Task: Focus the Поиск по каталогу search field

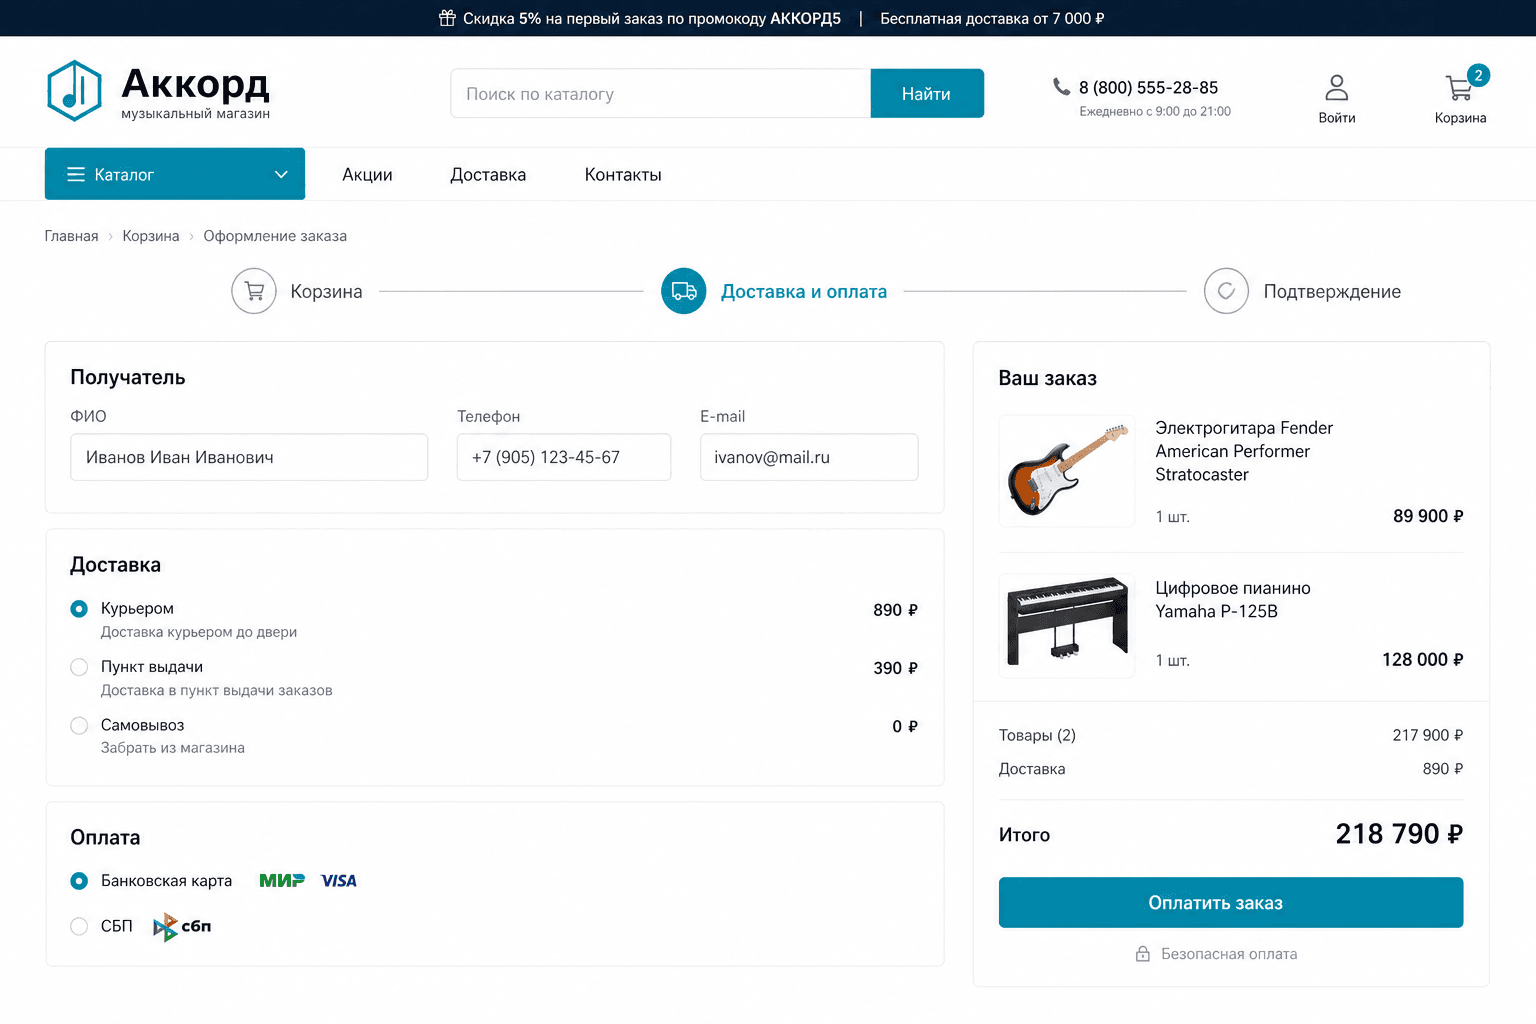Action: coord(661,93)
